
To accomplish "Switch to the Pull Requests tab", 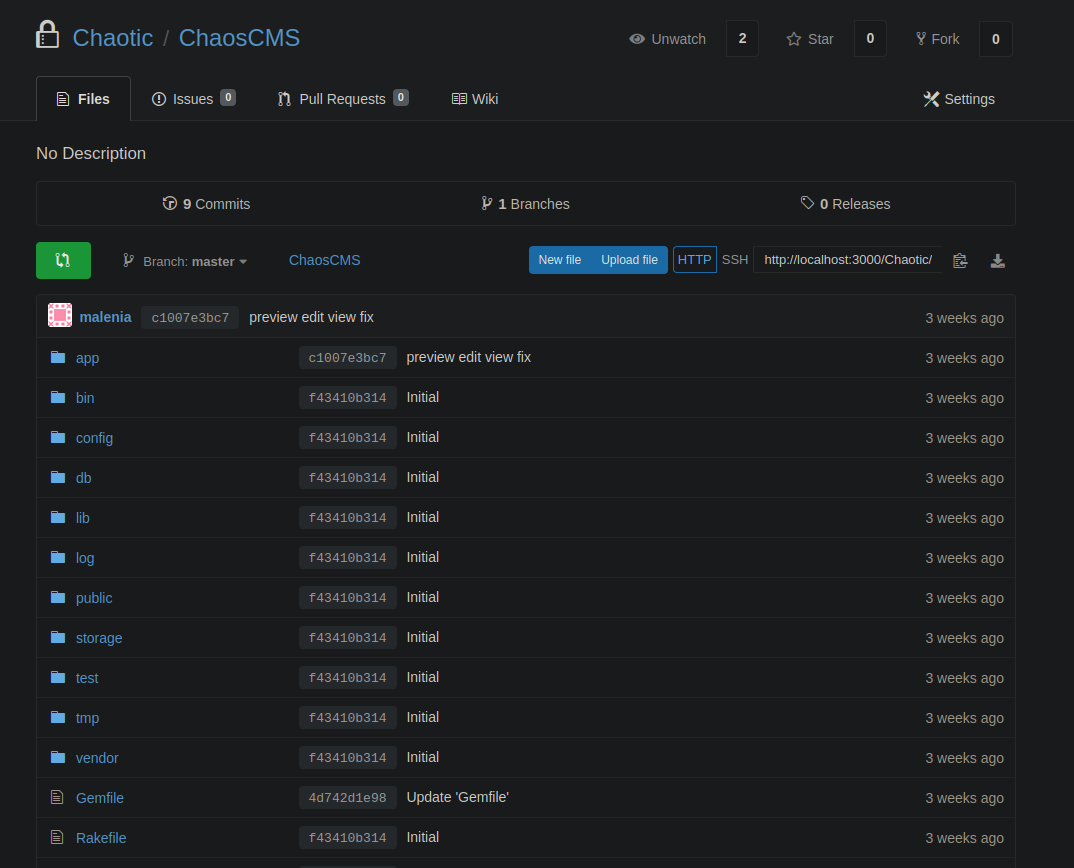I will (343, 99).
